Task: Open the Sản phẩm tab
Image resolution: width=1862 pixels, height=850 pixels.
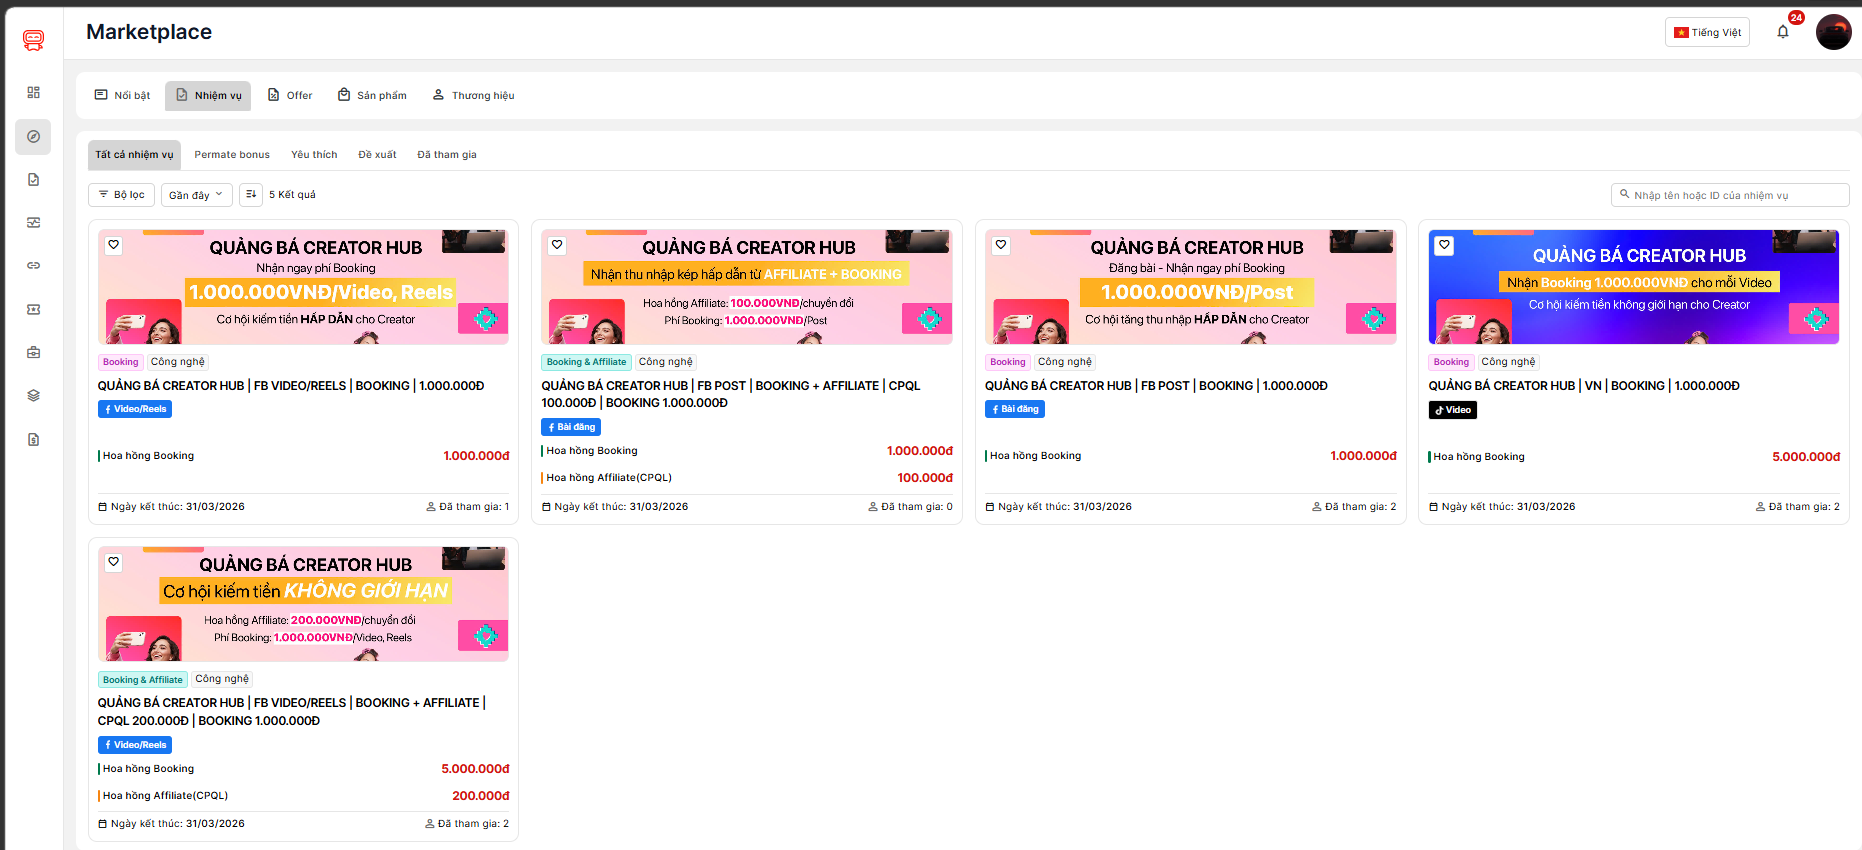Action: point(372,95)
